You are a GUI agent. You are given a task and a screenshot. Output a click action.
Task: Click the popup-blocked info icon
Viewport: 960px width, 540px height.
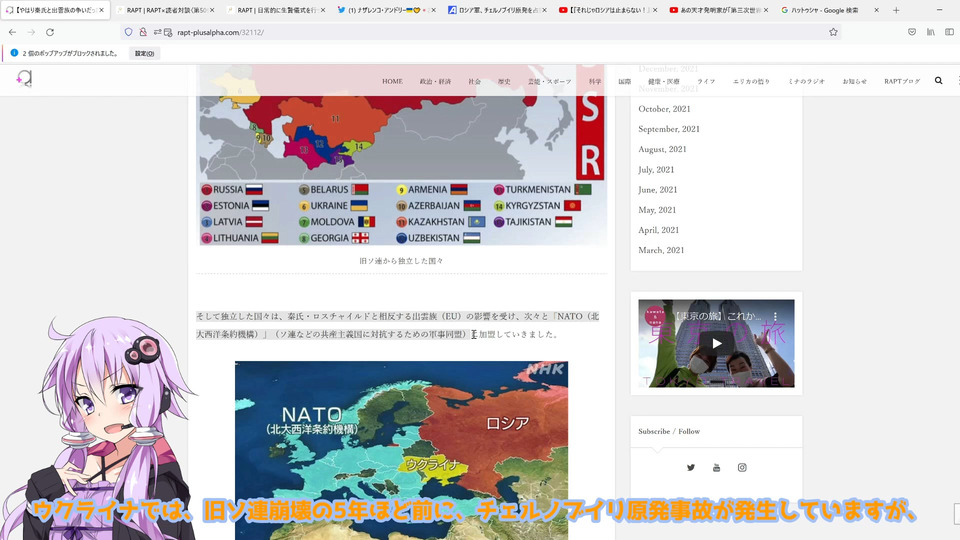click(14, 53)
